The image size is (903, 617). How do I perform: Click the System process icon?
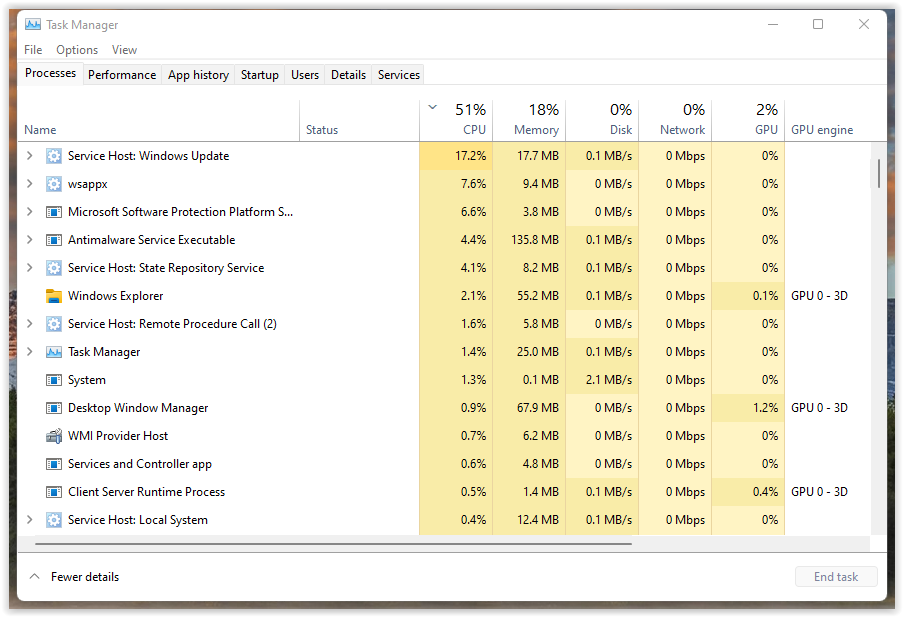[54, 380]
